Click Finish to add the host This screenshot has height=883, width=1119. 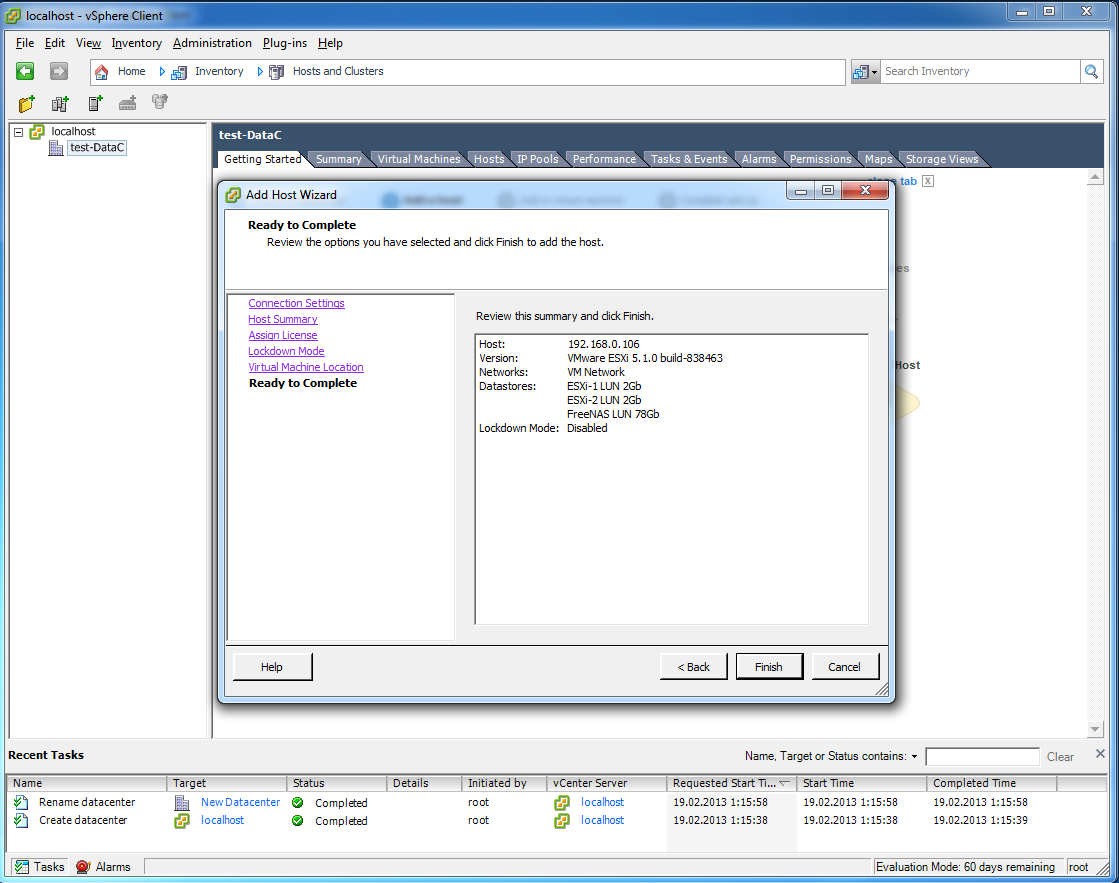769,667
